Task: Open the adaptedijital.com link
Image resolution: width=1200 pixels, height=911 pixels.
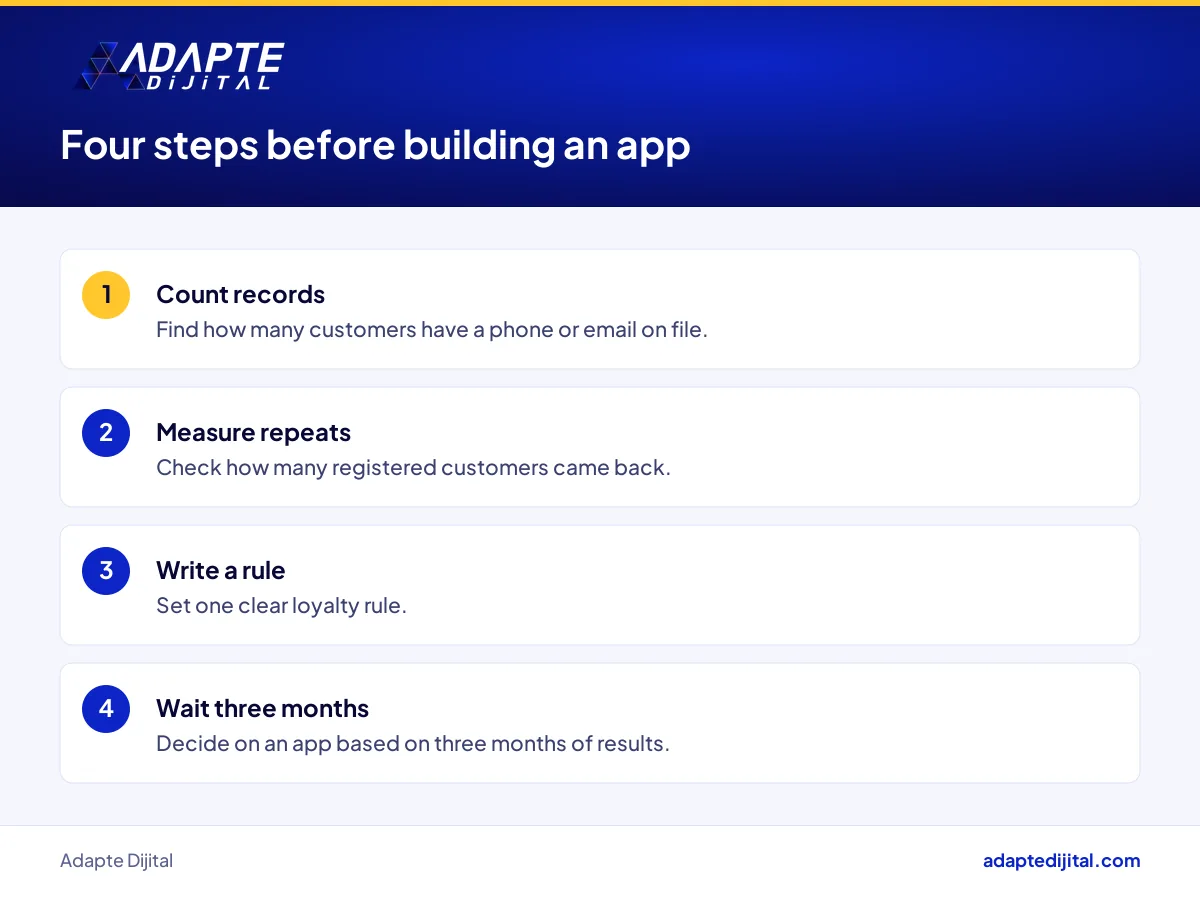Action: coord(1061,861)
